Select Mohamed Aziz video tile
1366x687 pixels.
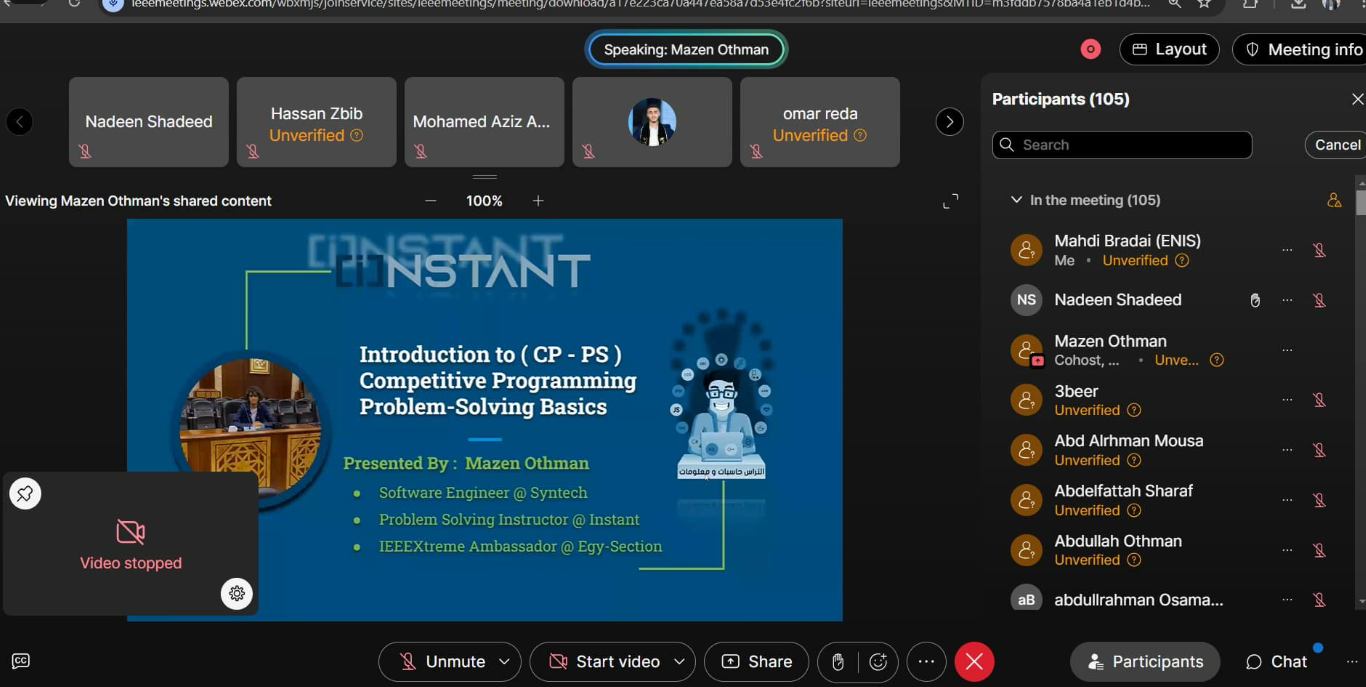[484, 122]
